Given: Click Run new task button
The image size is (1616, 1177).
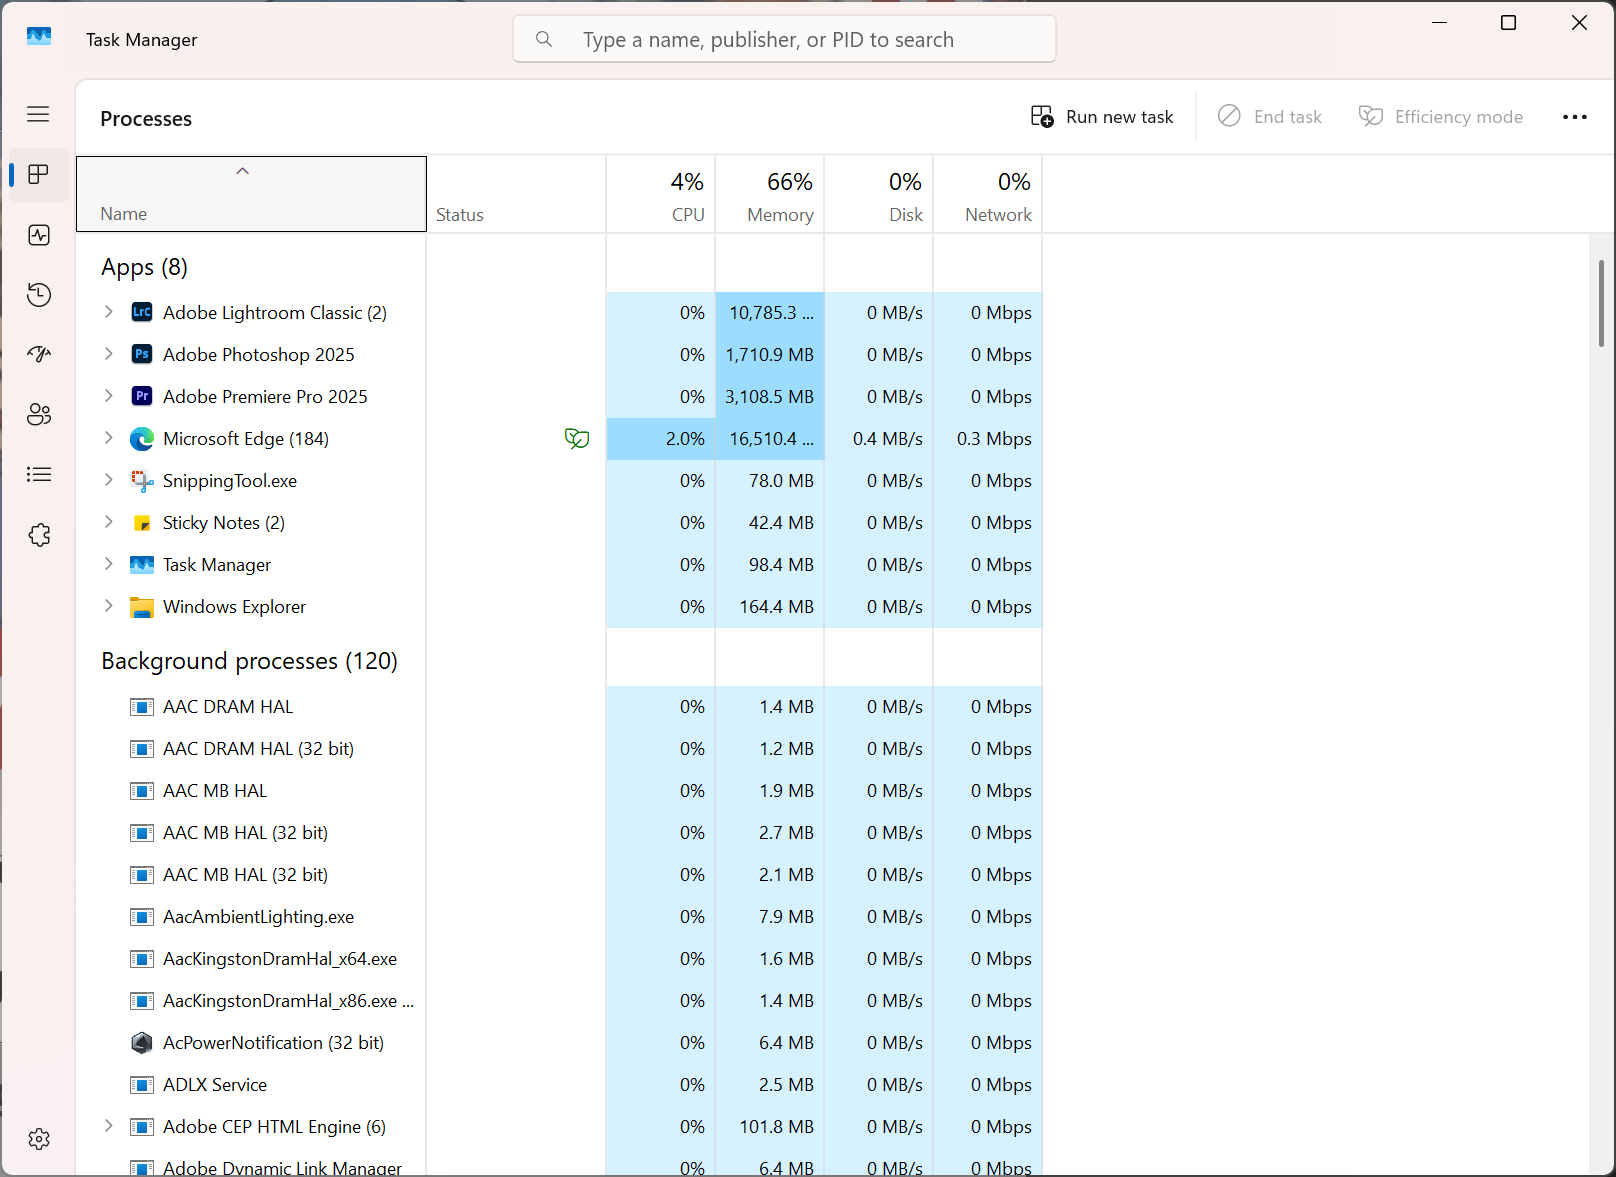Looking at the screenshot, I should [x=1102, y=117].
